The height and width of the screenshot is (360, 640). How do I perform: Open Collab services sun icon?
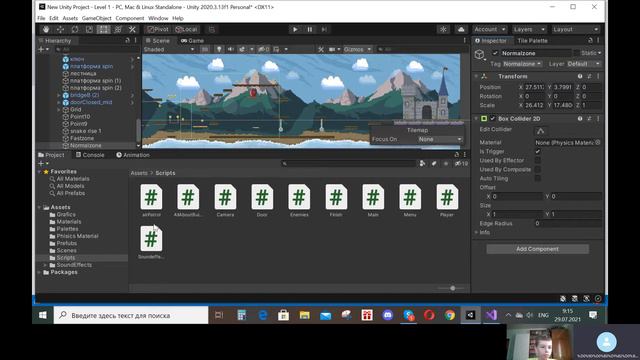(x=443, y=29)
